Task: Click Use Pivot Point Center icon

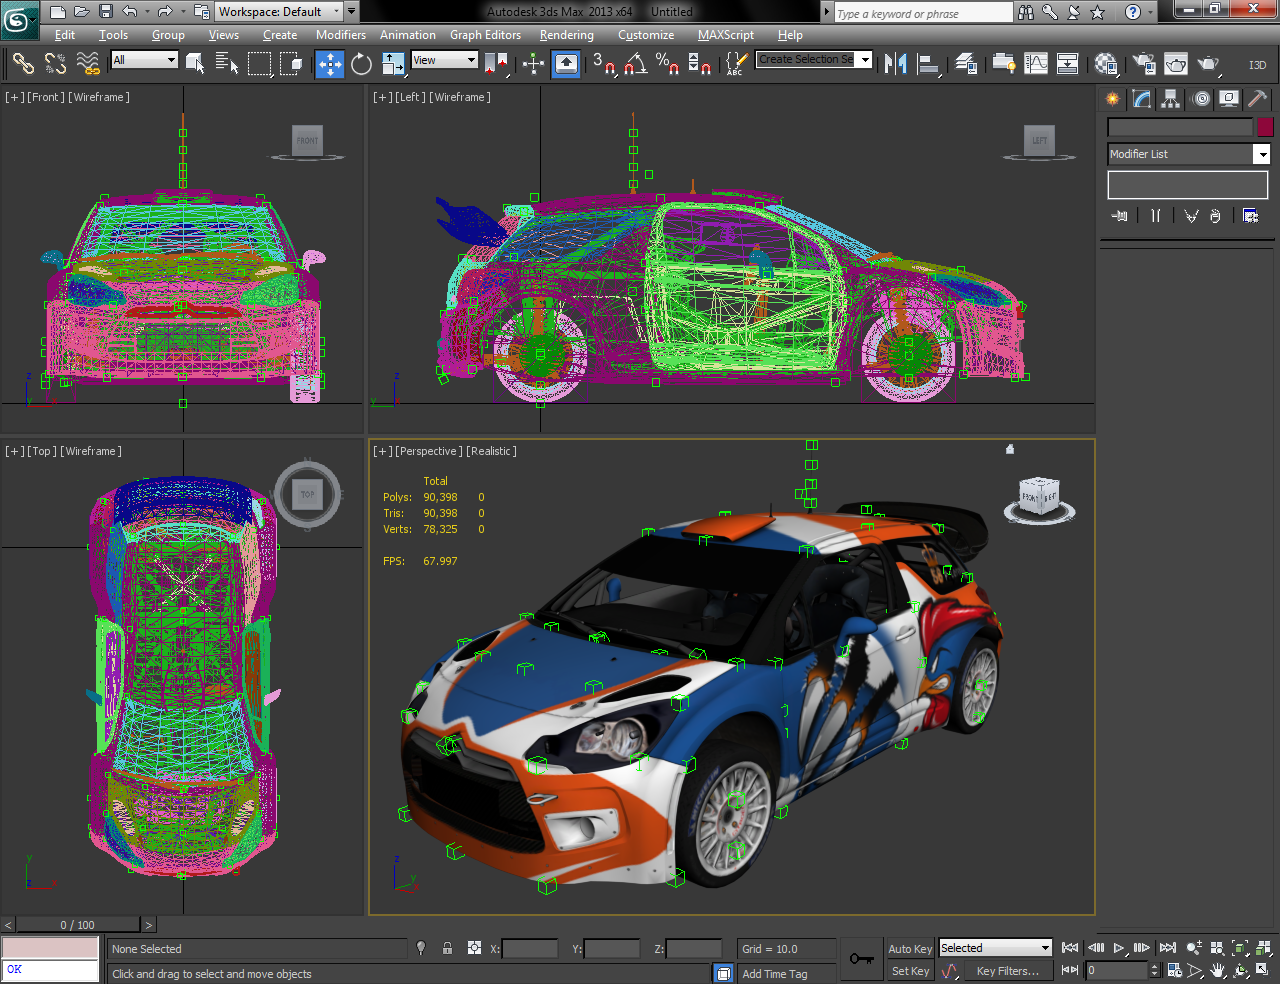Action: [496, 64]
